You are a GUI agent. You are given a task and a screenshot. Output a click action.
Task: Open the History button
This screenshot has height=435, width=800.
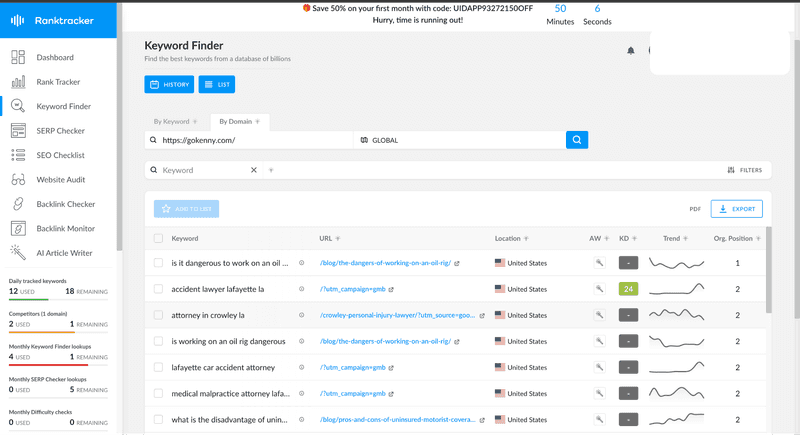tap(169, 85)
